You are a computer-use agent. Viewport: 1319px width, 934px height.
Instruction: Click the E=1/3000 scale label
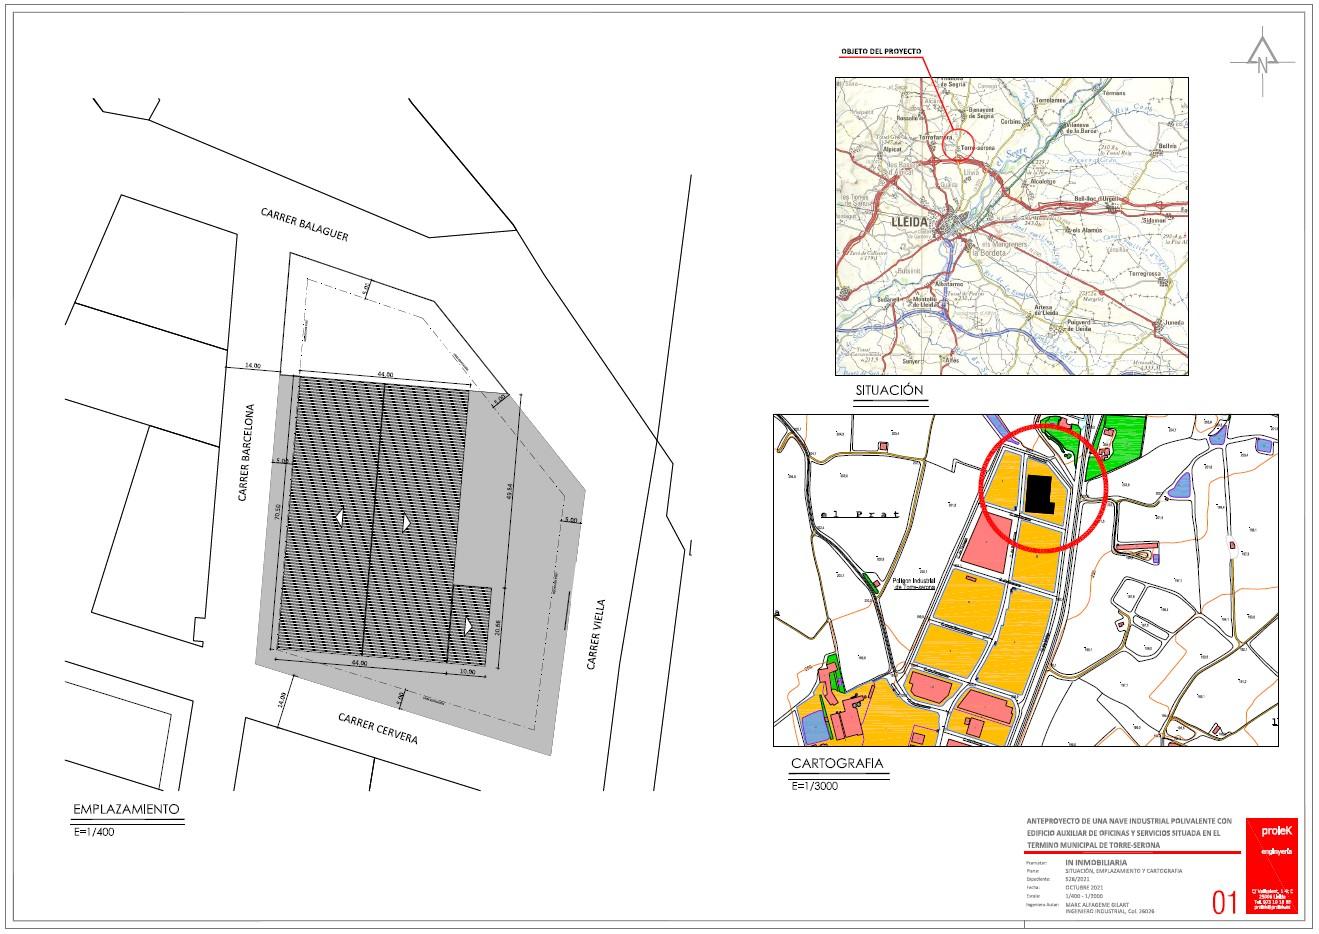tap(812, 787)
